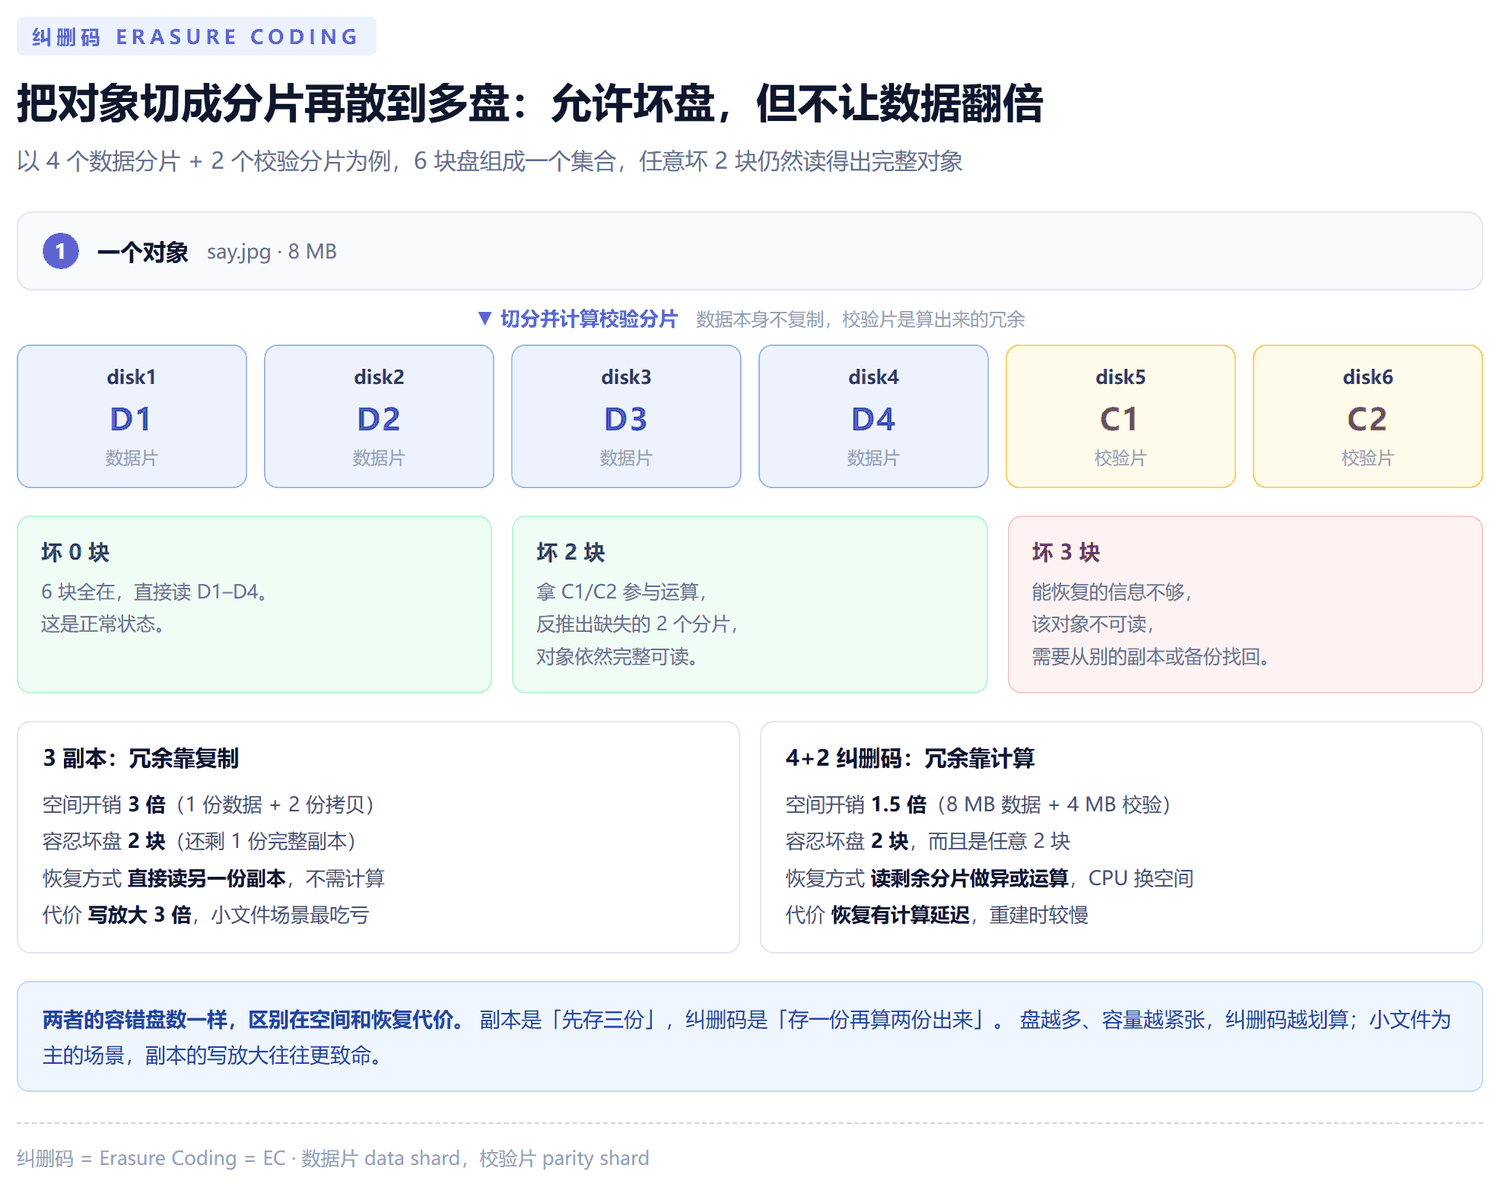
Task: Click the heading 3 副本：冗余靠复制
Action: [x=141, y=758]
